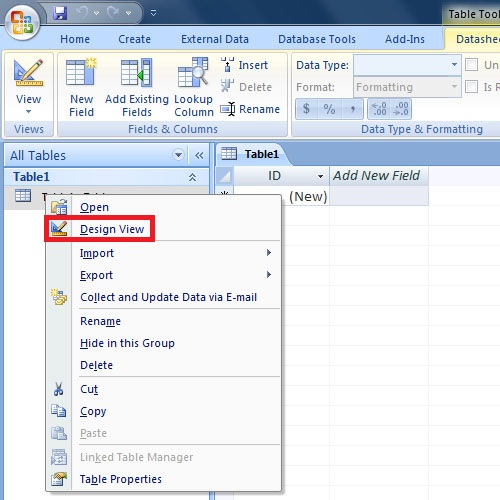Toggle the Unique checkbox

(472, 65)
